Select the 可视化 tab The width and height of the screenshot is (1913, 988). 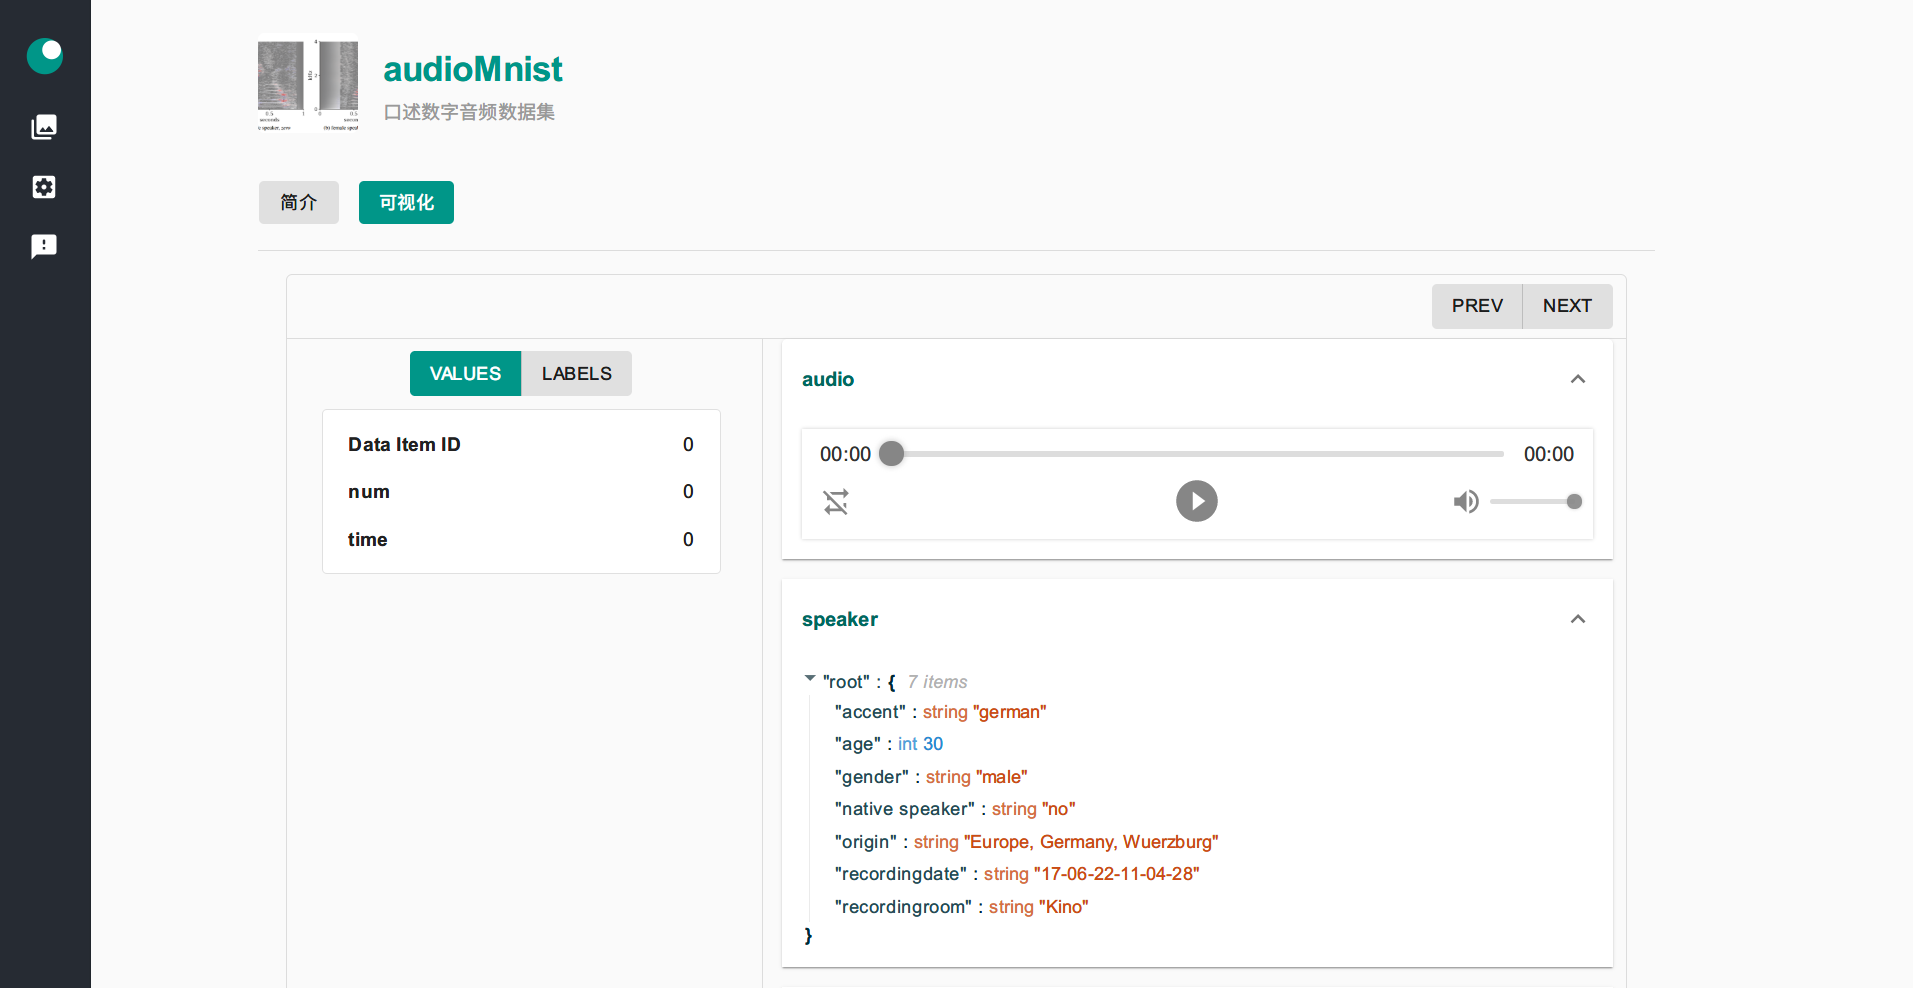(x=406, y=202)
